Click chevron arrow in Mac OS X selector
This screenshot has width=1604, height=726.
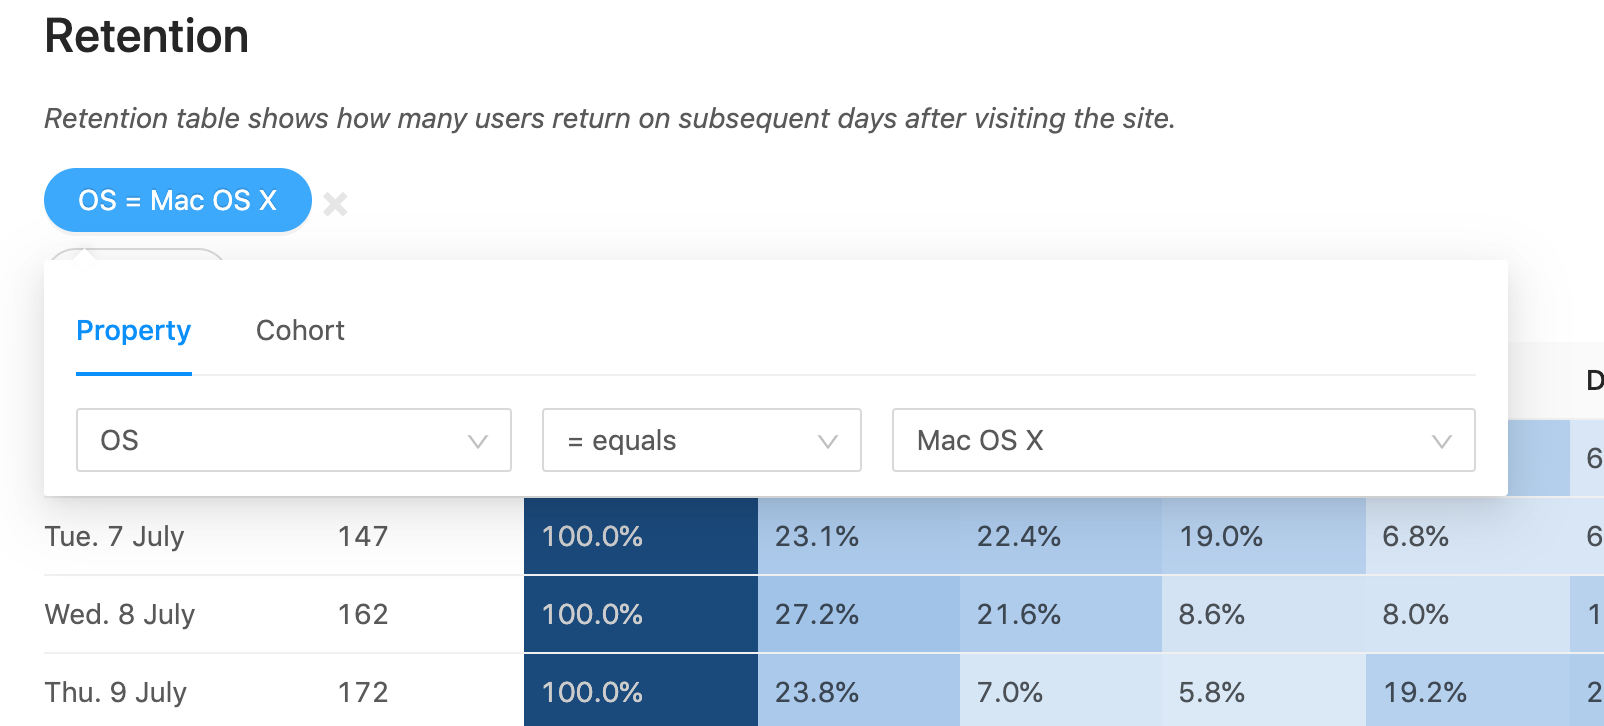[x=1441, y=441]
